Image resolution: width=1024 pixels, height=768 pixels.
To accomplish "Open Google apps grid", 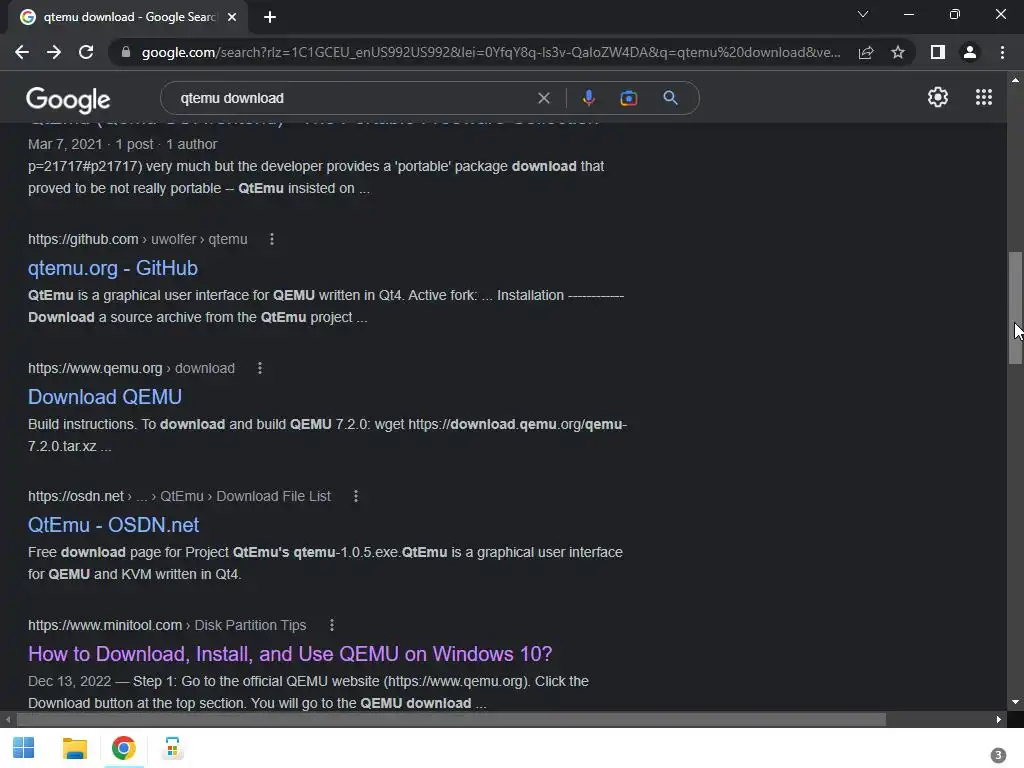I will tap(984, 97).
